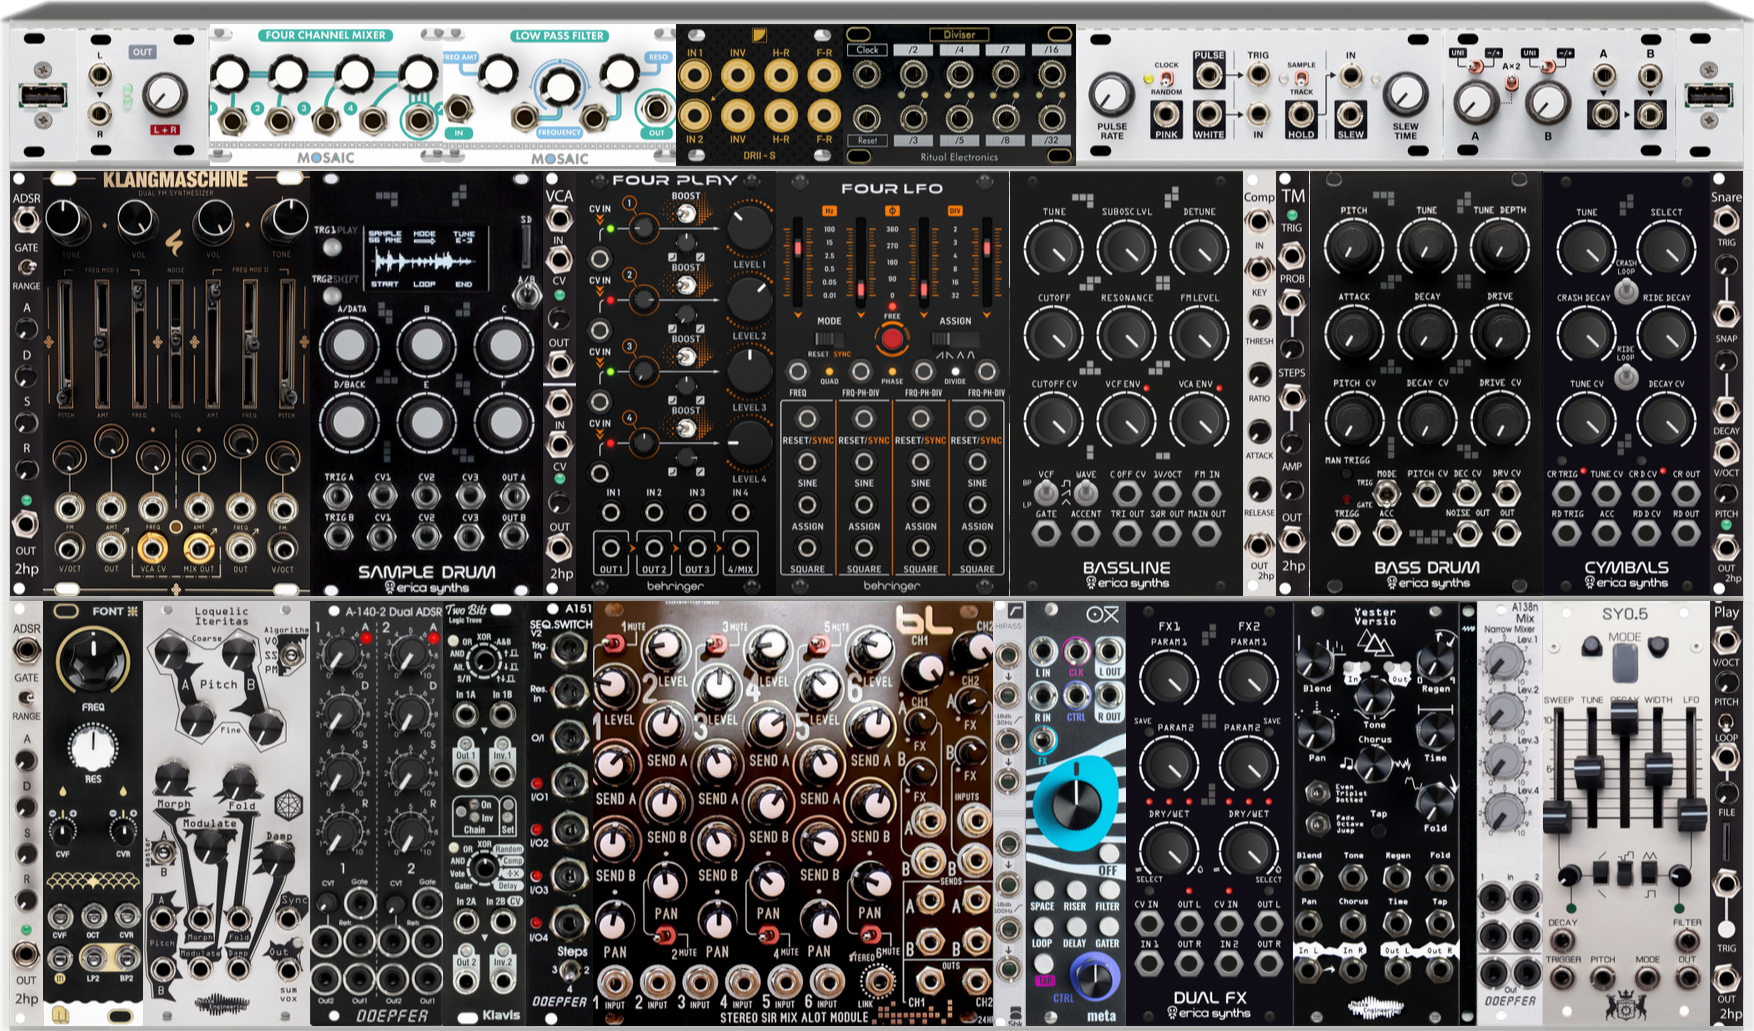
Task: Click the MAIN OUT jack on Bassline
Action: point(1207,533)
